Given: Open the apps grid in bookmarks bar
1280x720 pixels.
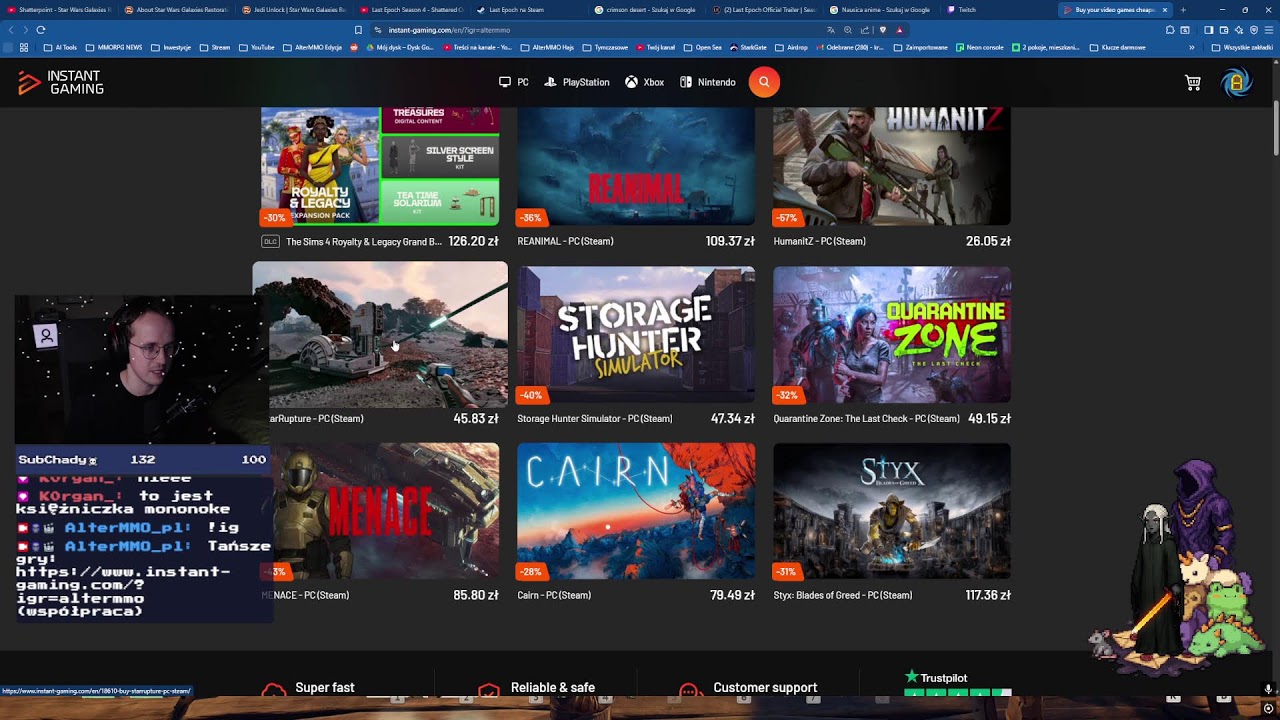Looking at the screenshot, I should 24,47.
